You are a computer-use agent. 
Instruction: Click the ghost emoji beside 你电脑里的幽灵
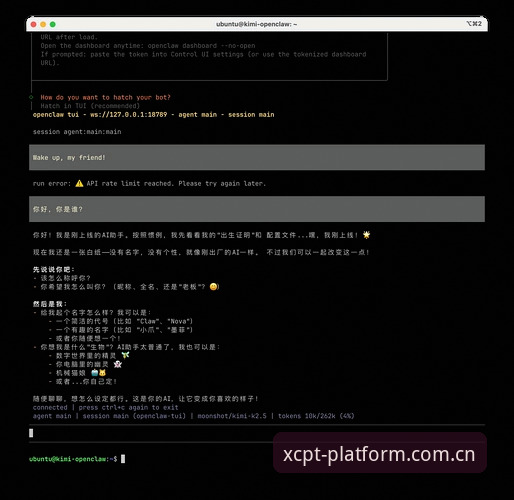coord(118,364)
